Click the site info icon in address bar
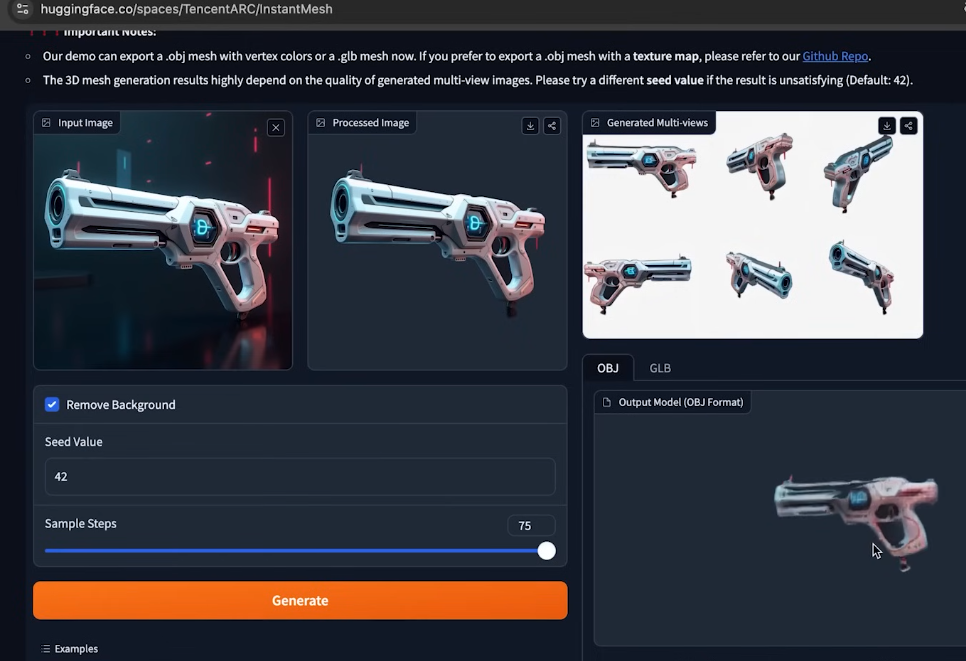This screenshot has width=966, height=661. point(23,9)
